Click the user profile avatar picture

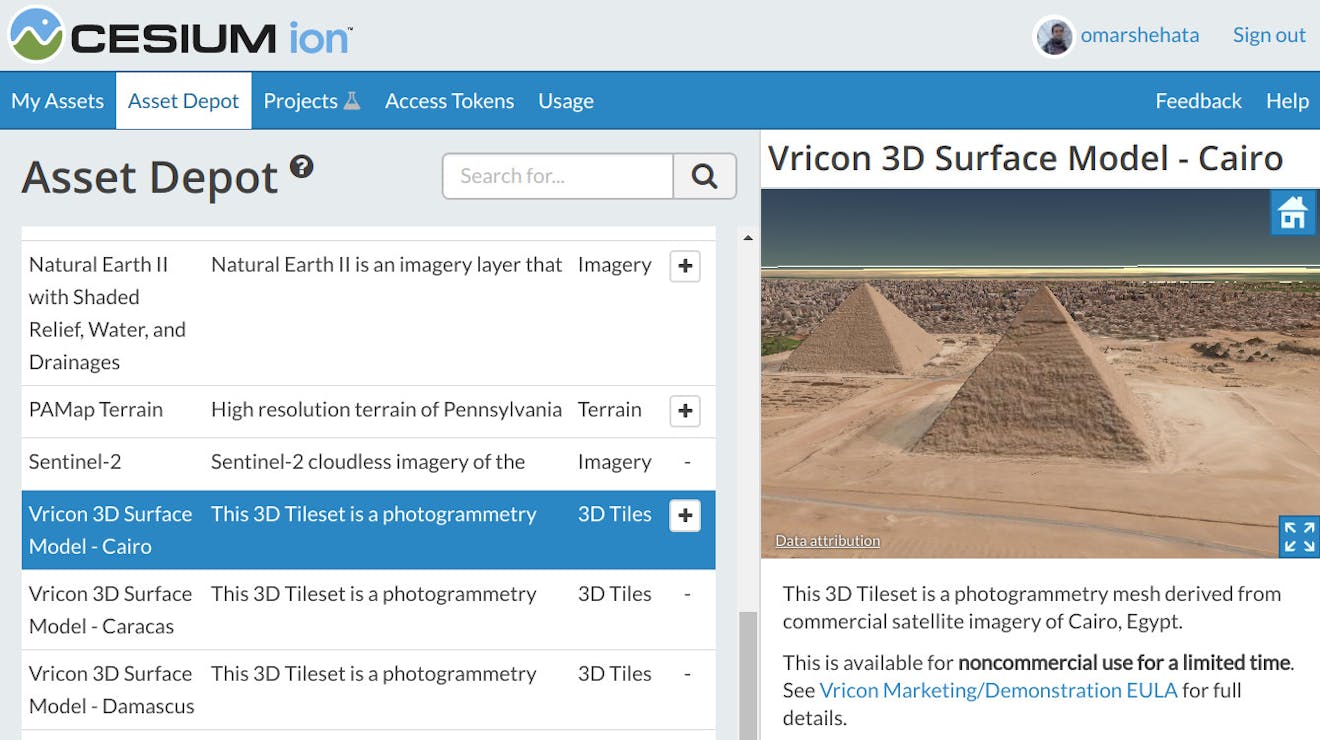coord(1052,35)
